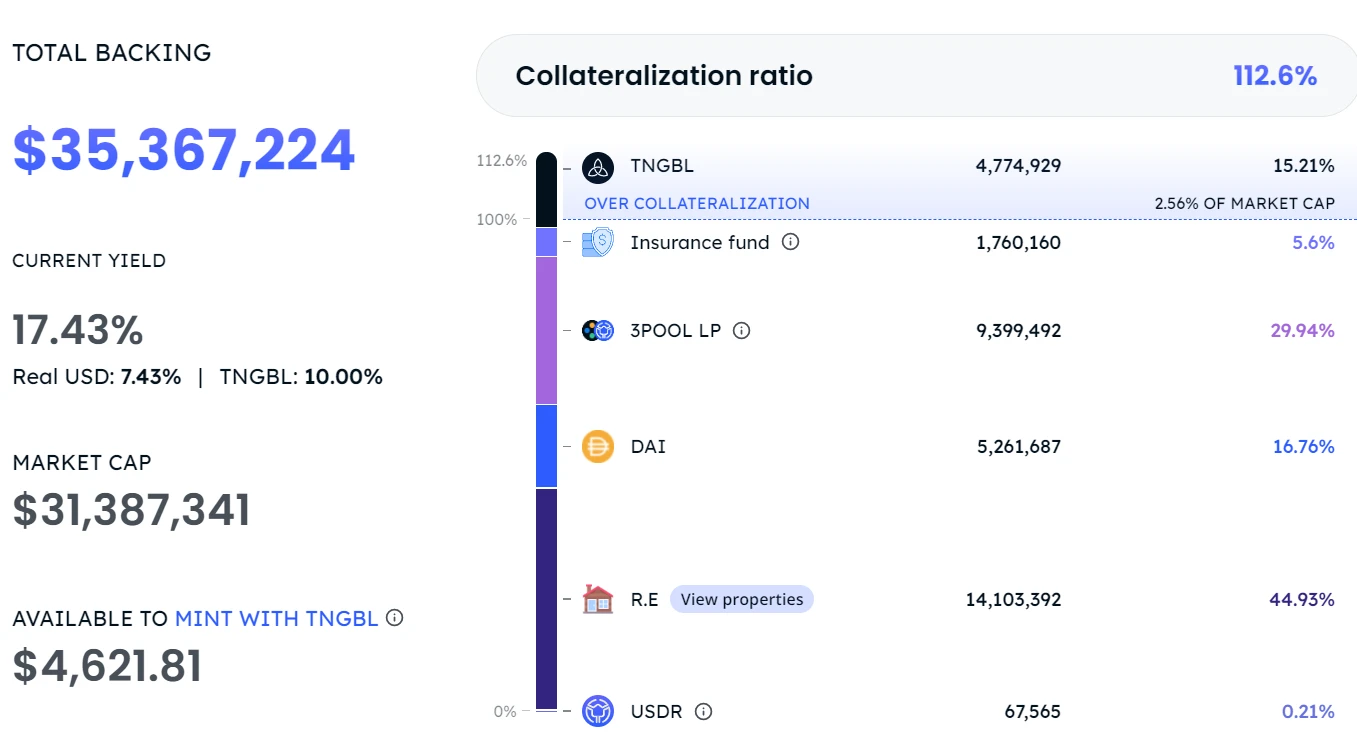The image size is (1357, 753).
Task: Click the blue DAI bar segment
Action: tap(546, 446)
